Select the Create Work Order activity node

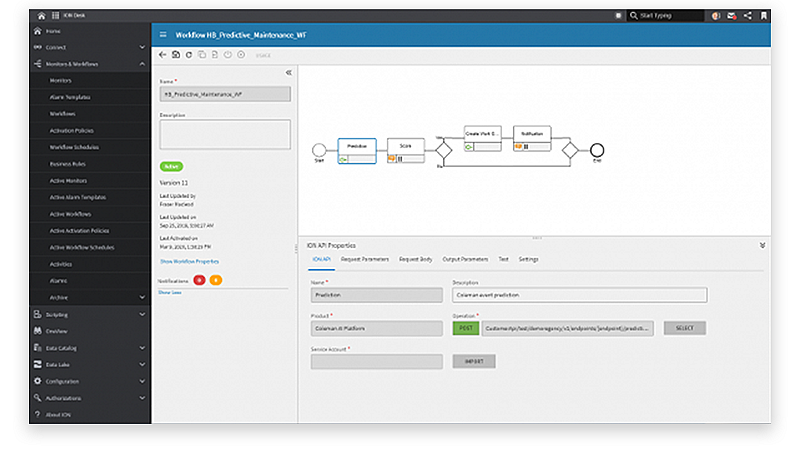click(x=483, y=139)
